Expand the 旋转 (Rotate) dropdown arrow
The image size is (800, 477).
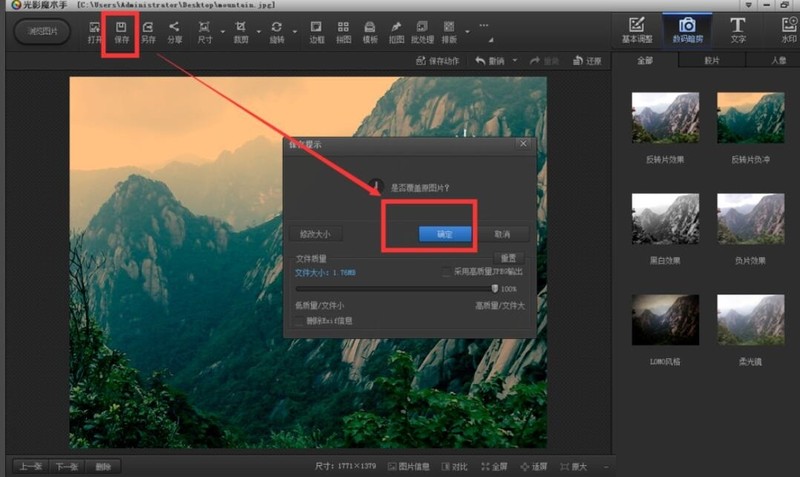coord(293,33)
